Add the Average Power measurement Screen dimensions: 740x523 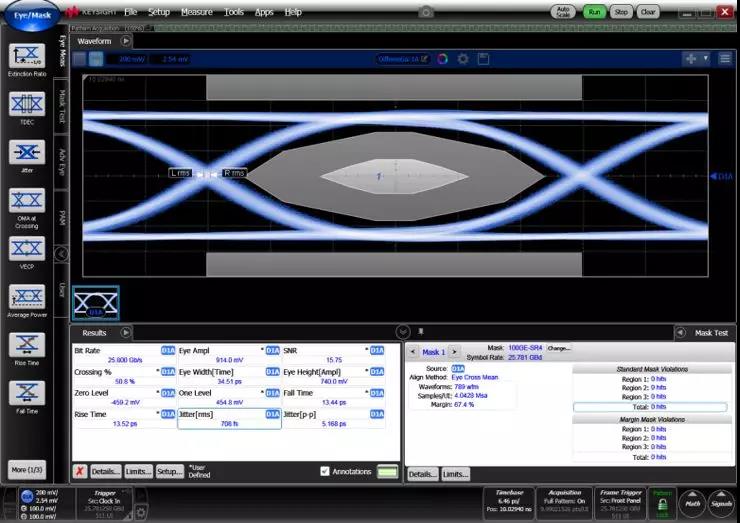click(27, 297)
